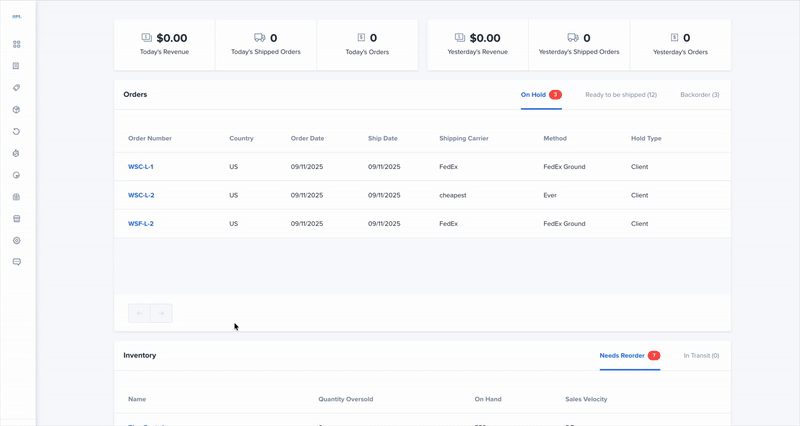
Task: Select the On Hold orders tab
Action: (533, 95)
